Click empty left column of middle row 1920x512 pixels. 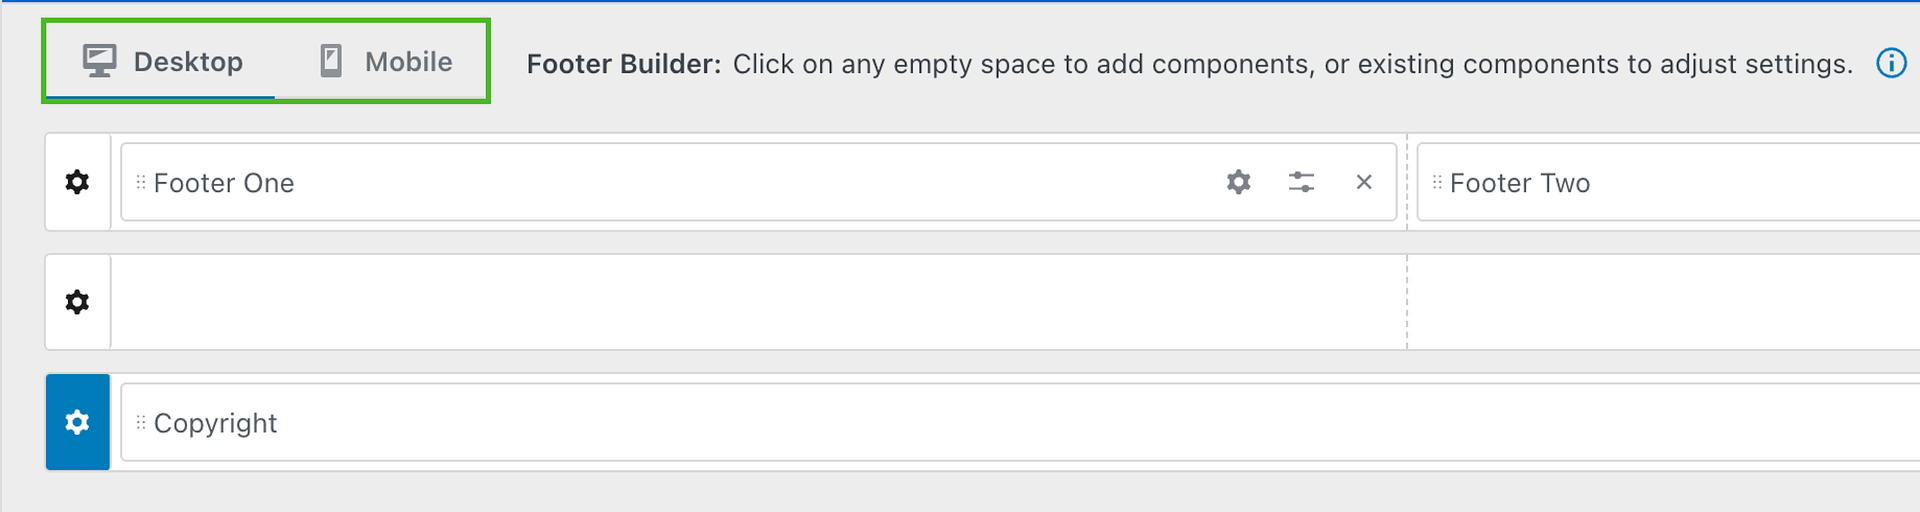point(758,302)
